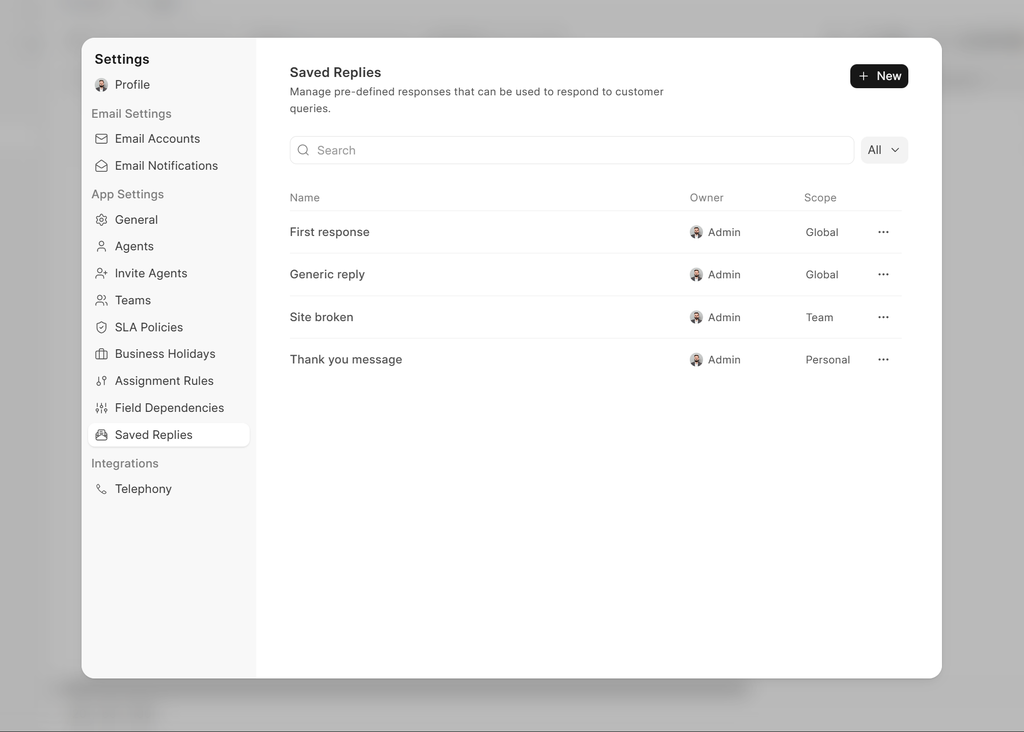Open options menu for First response
Image resolution: width=1024 pixels, height=732 pixels.
(883, 232)
